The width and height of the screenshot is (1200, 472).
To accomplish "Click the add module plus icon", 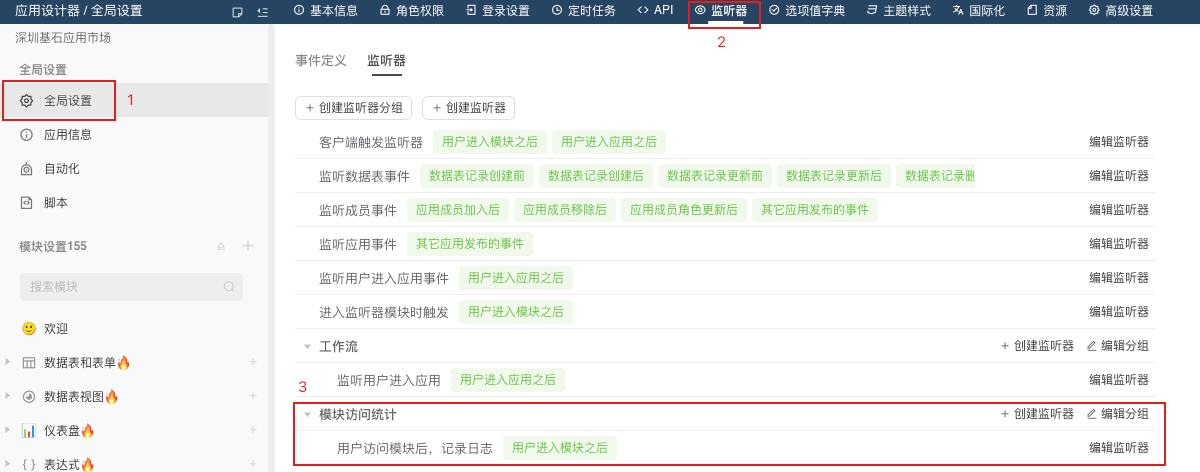I will [x=248, y=246].
